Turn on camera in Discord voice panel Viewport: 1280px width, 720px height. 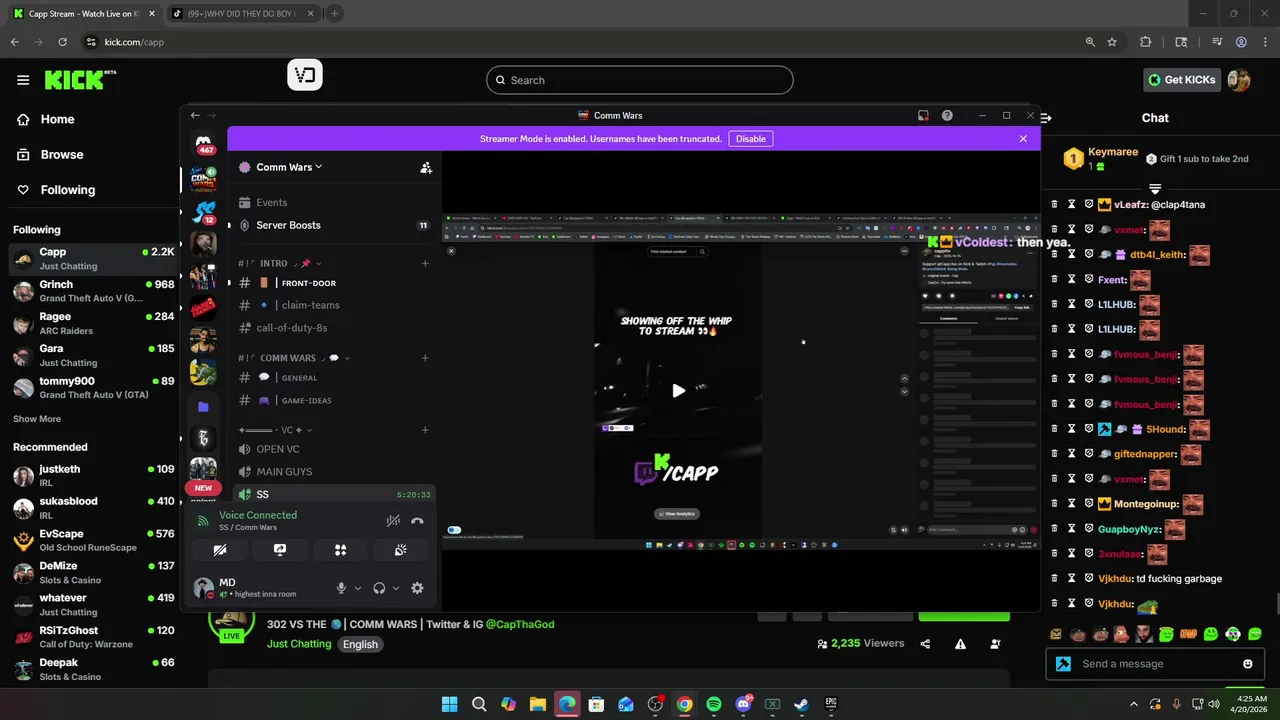click(220, 550)
